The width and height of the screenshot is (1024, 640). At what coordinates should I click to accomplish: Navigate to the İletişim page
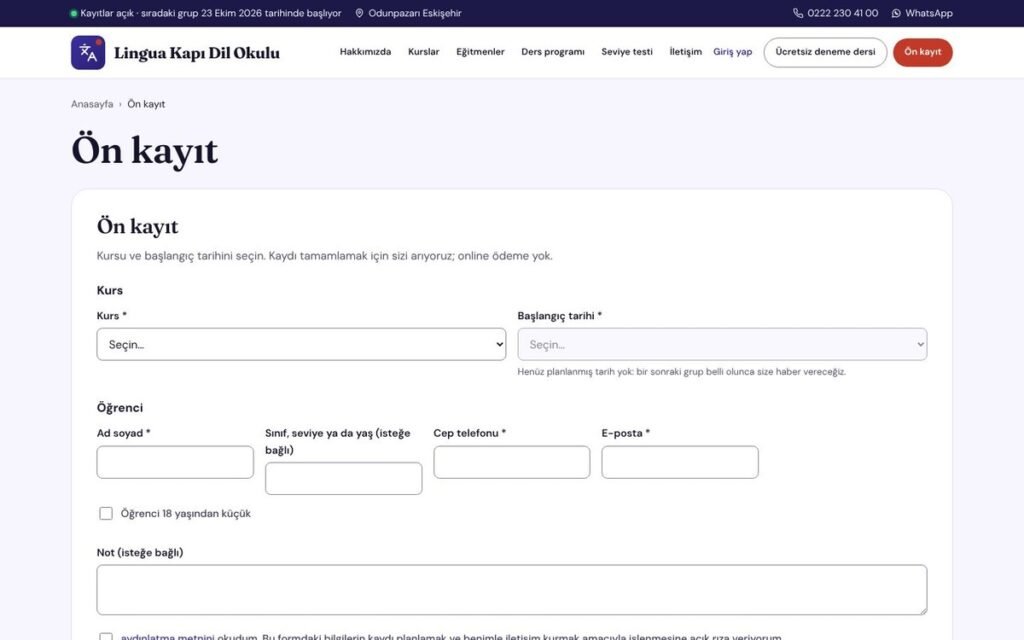tap(686, 52)
